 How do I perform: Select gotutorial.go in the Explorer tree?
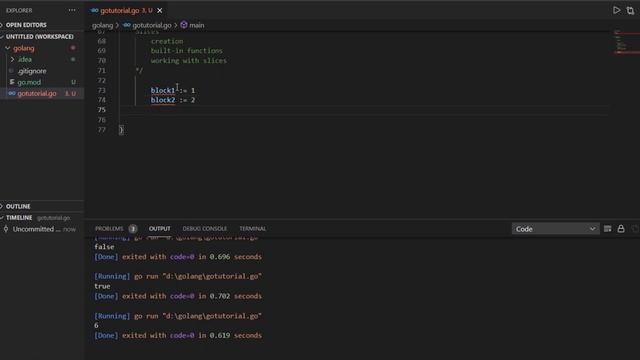click(42, 93)
